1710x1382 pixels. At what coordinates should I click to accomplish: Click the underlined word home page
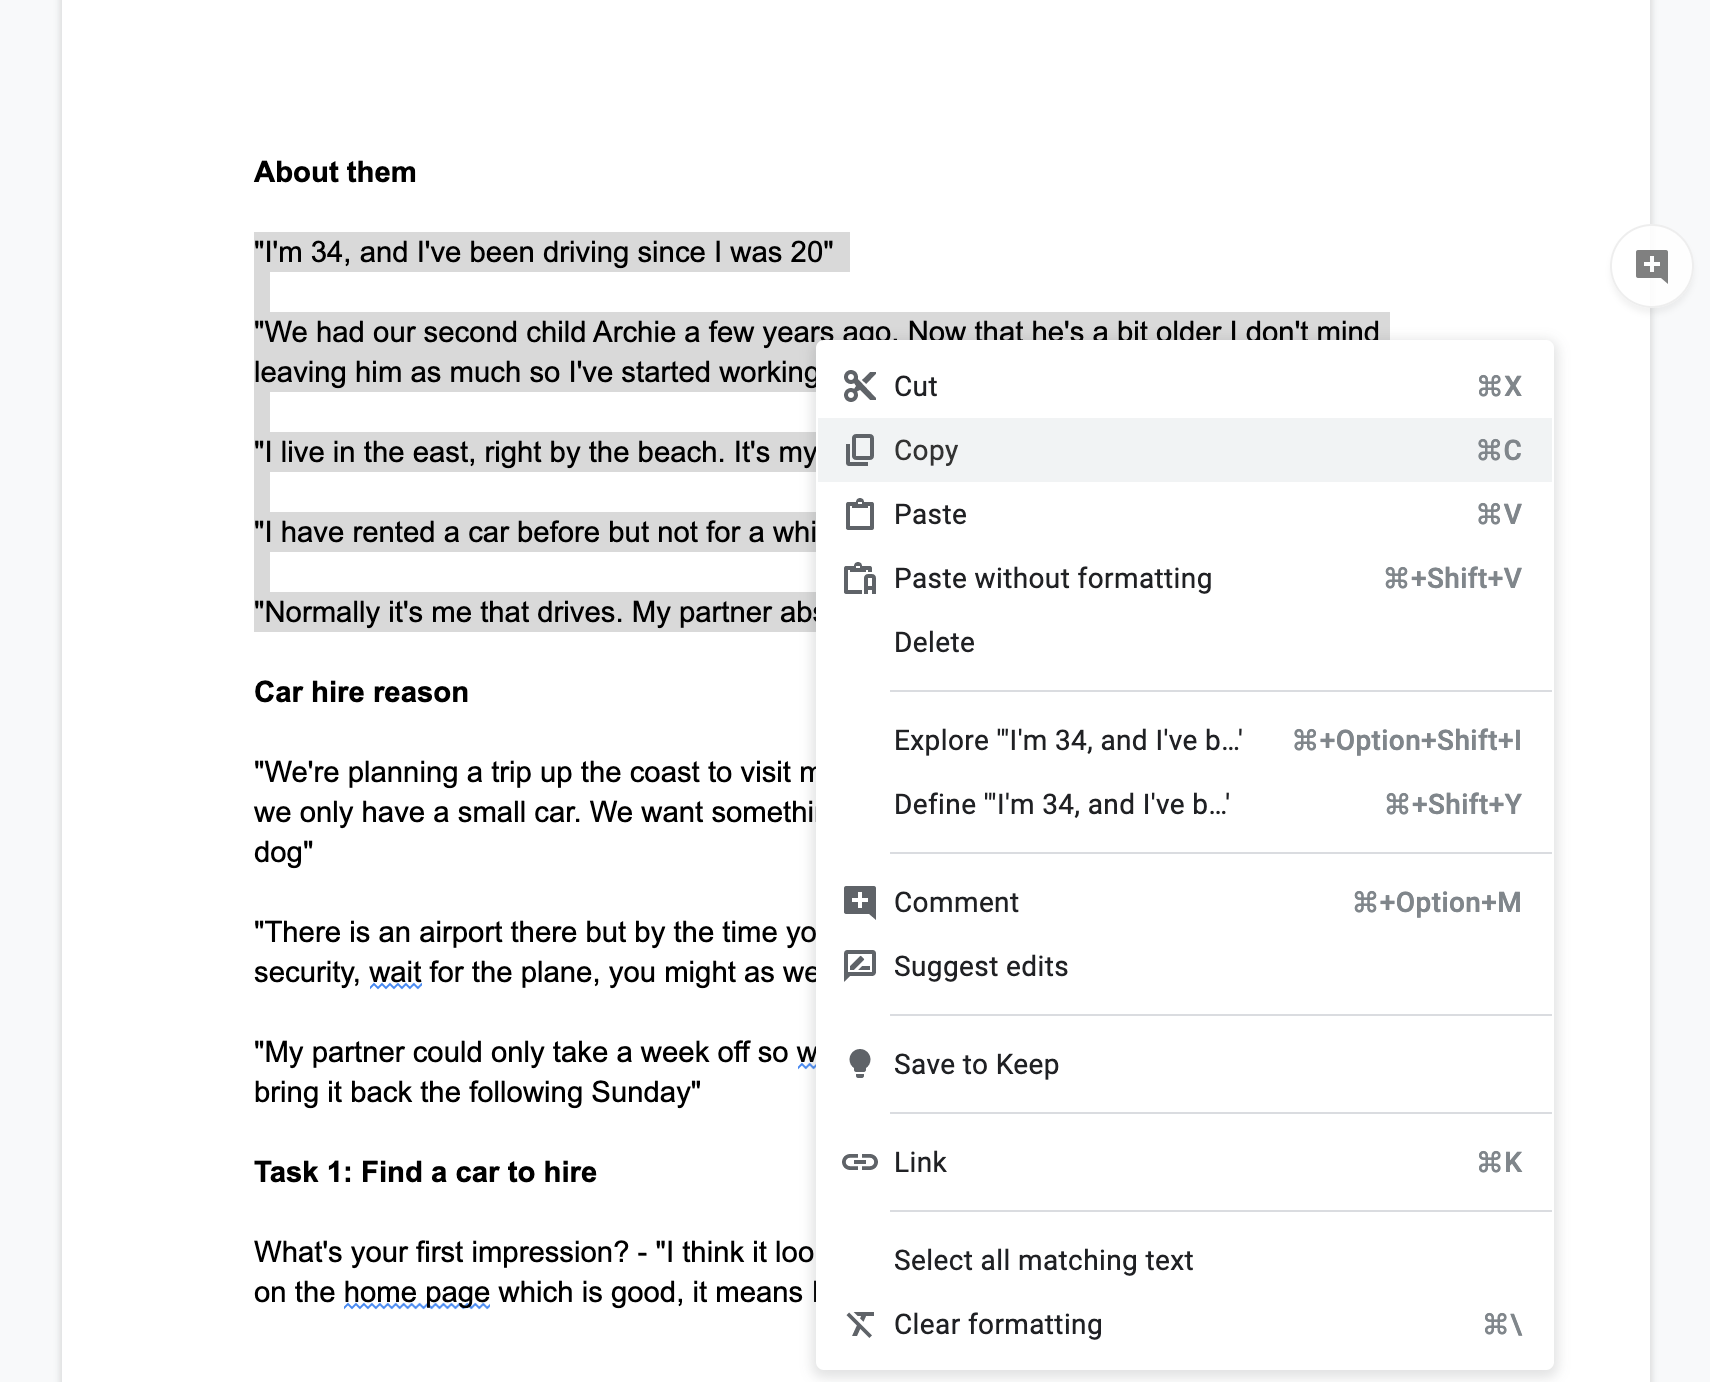tap(417, 1292)
